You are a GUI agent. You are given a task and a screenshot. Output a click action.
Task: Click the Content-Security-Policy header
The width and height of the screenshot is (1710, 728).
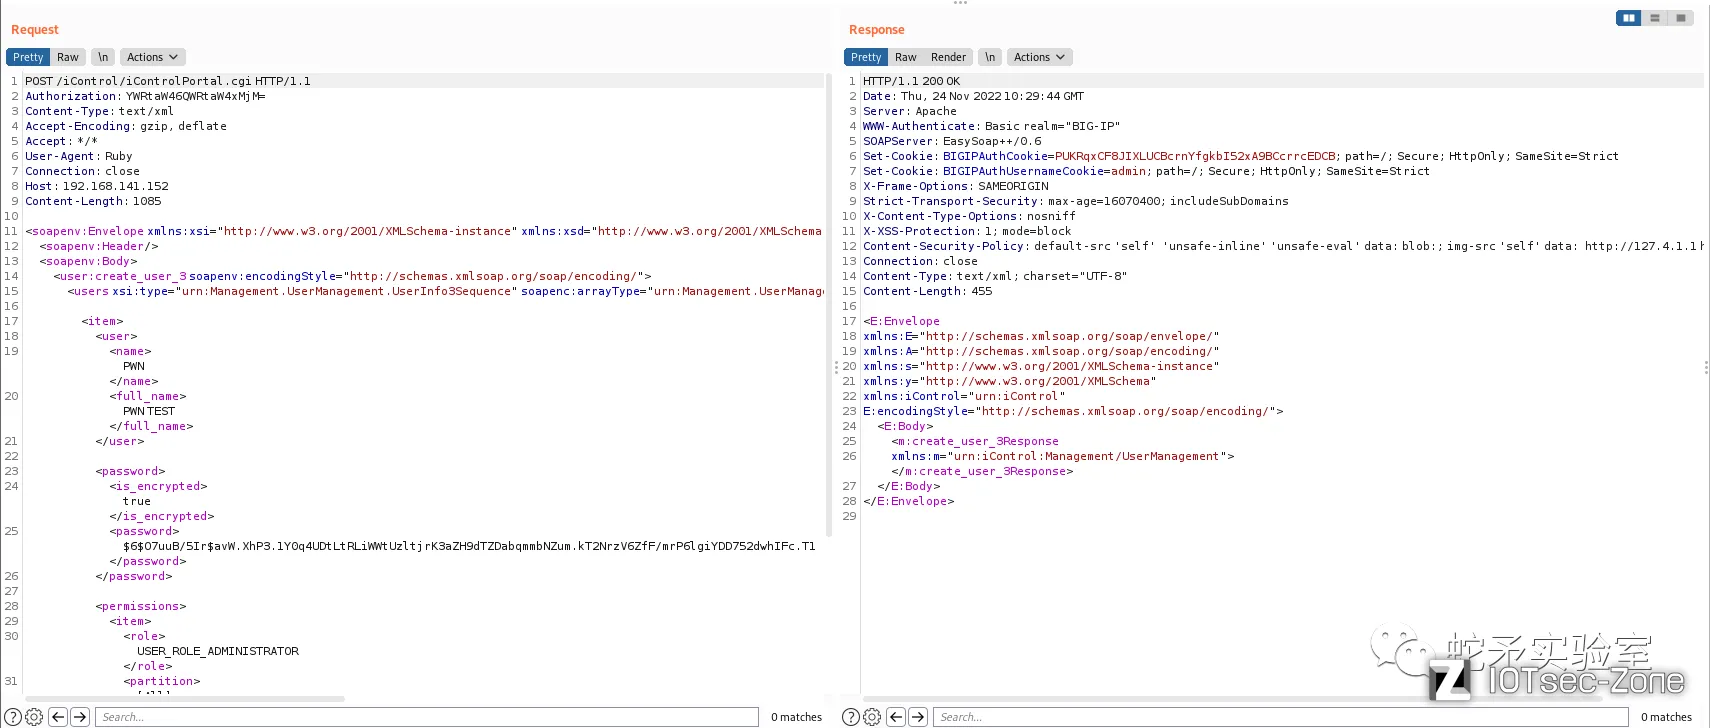(x=1283, y=246)
